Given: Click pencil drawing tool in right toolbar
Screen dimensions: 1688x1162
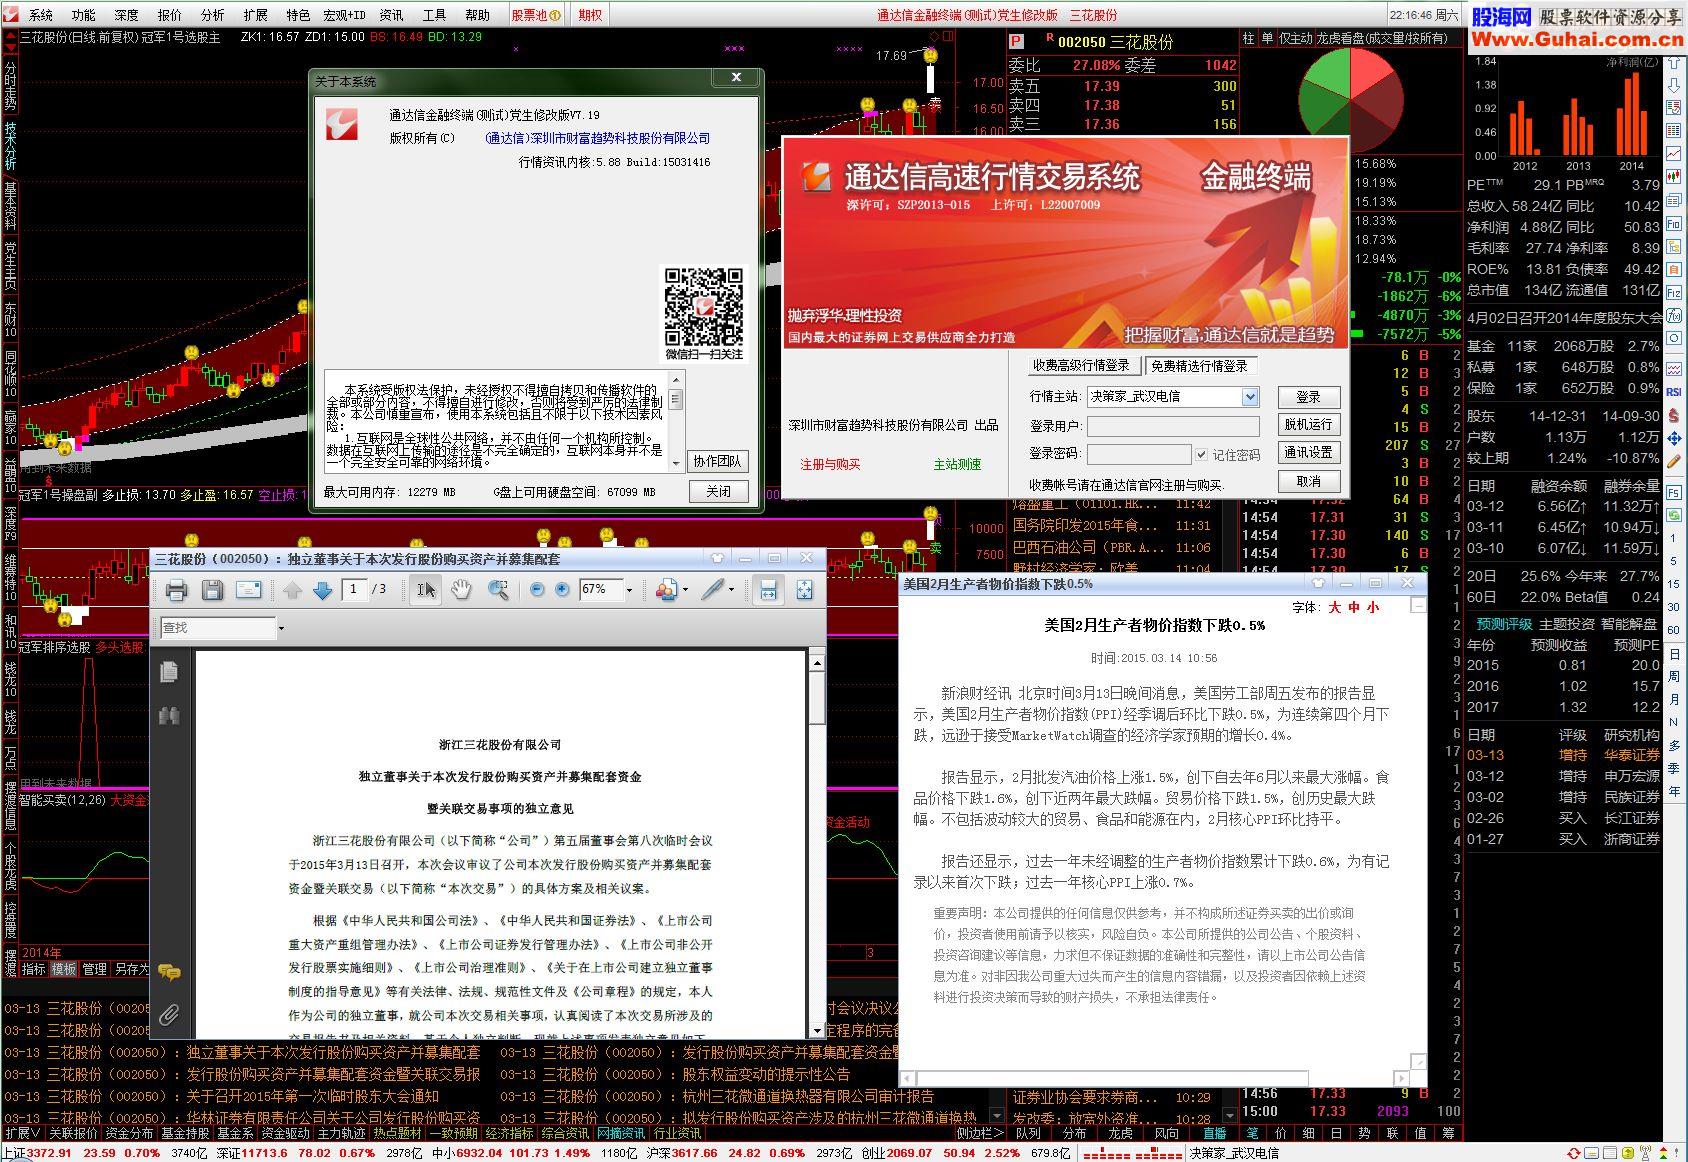Looking at the screenshot, I should click(1674, 461).
